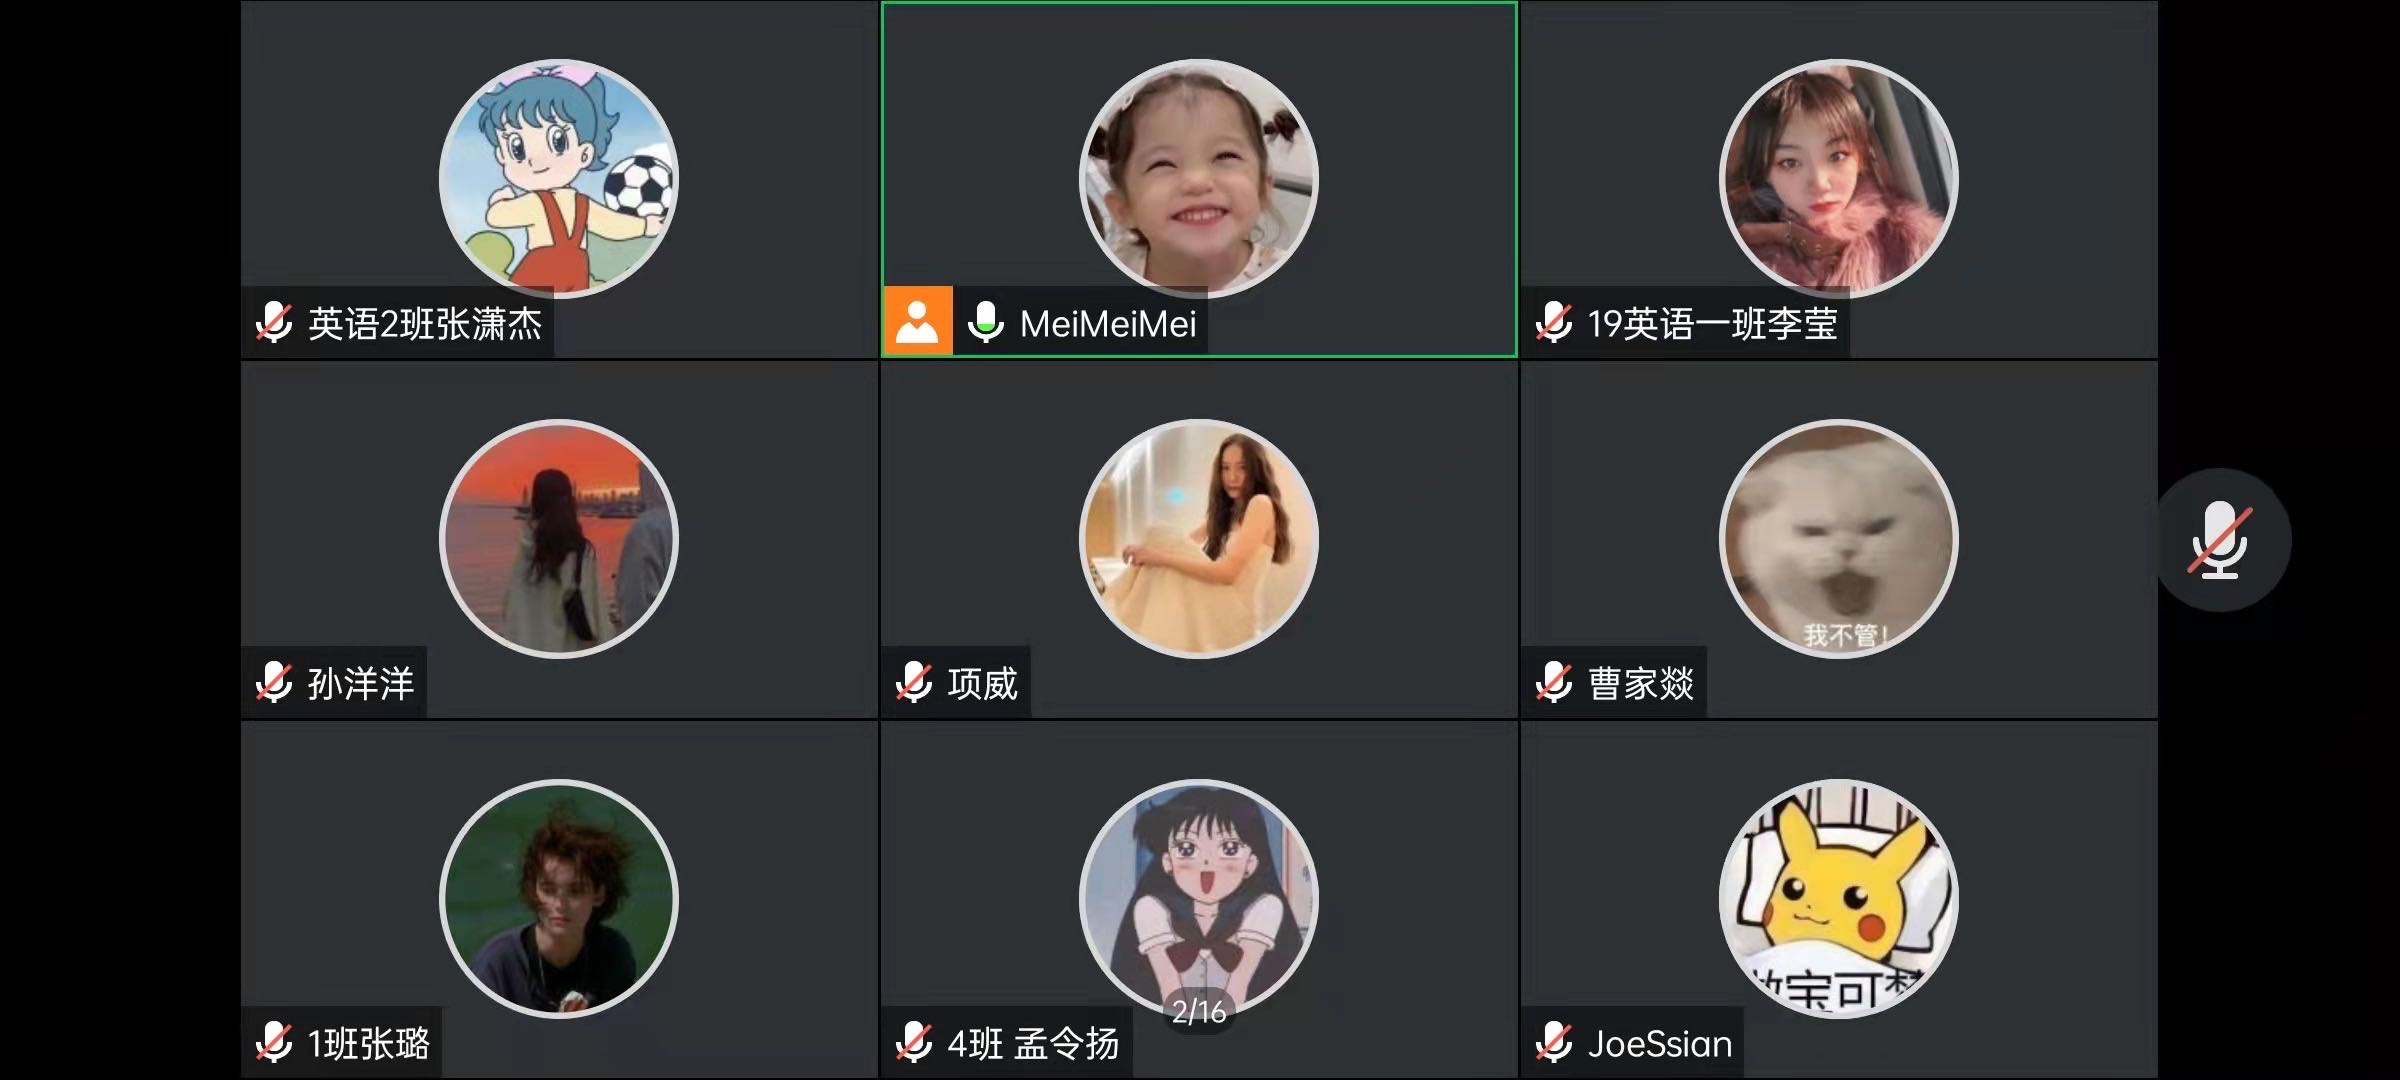Click the muted mic icon beside JoeSsian
2400x1080 pixels.
1554,1043
